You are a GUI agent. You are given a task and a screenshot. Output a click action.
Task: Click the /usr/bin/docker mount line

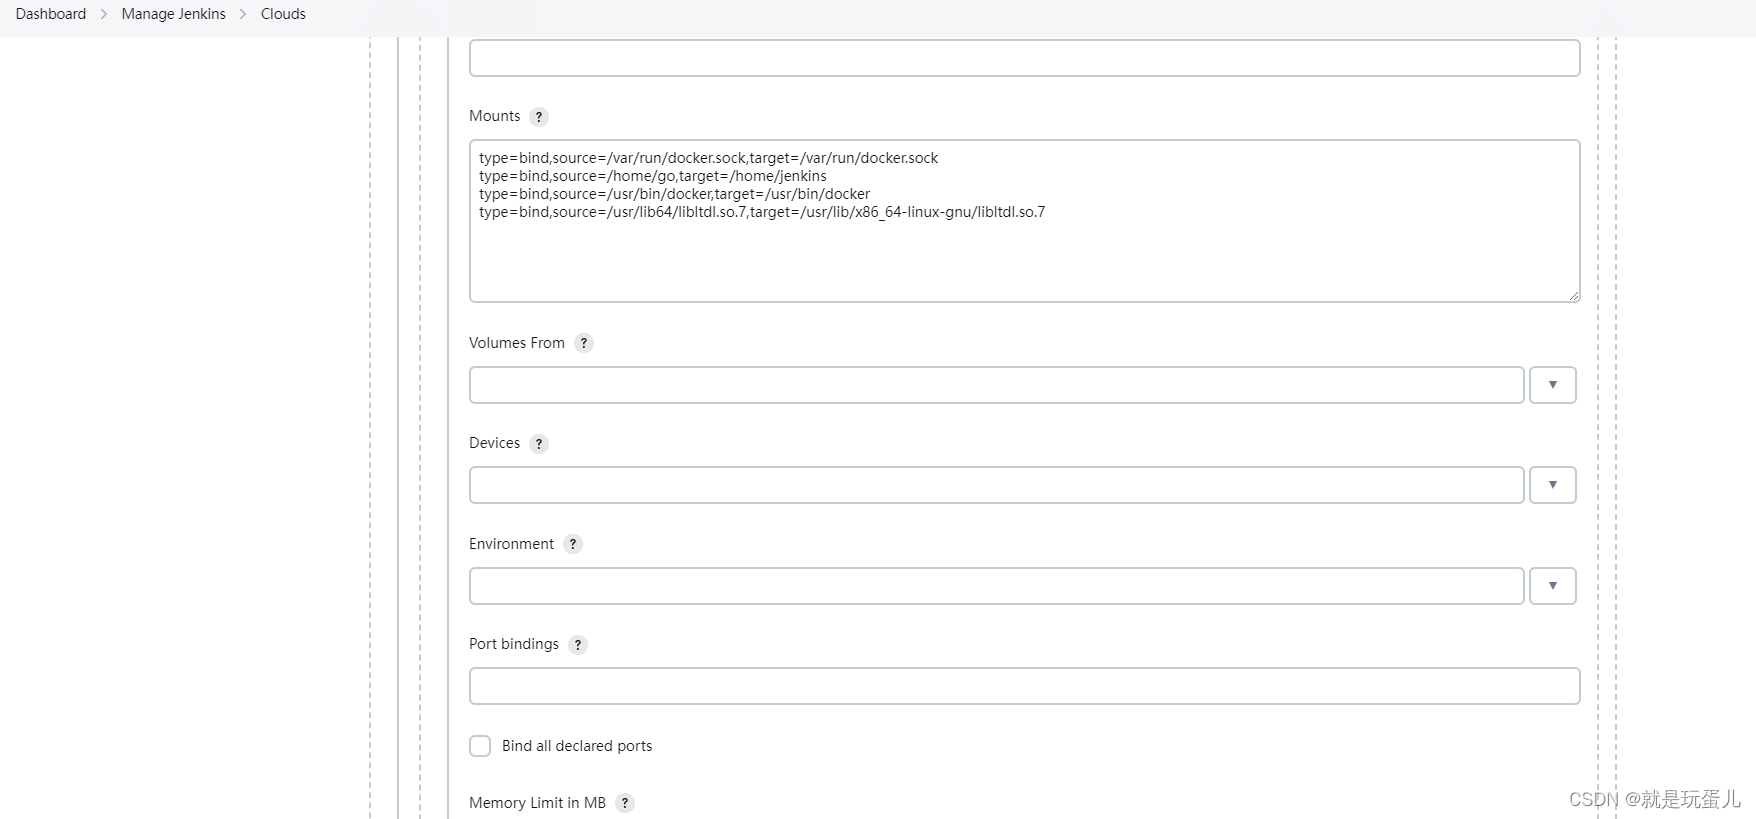click(x=674, y=194)
